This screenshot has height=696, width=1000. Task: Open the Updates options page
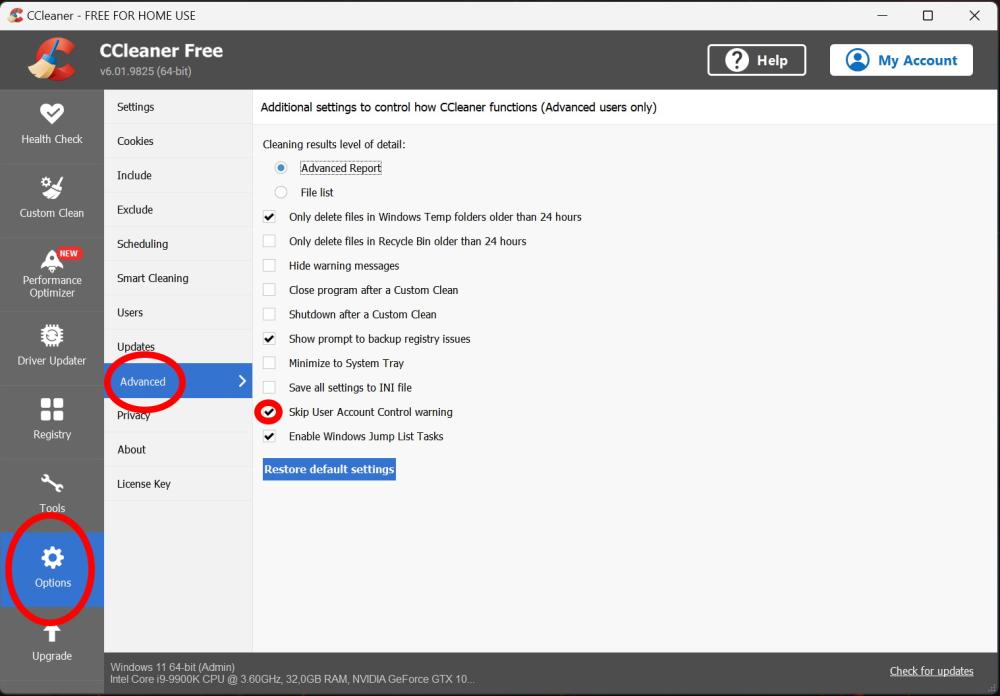pos(178,346)
